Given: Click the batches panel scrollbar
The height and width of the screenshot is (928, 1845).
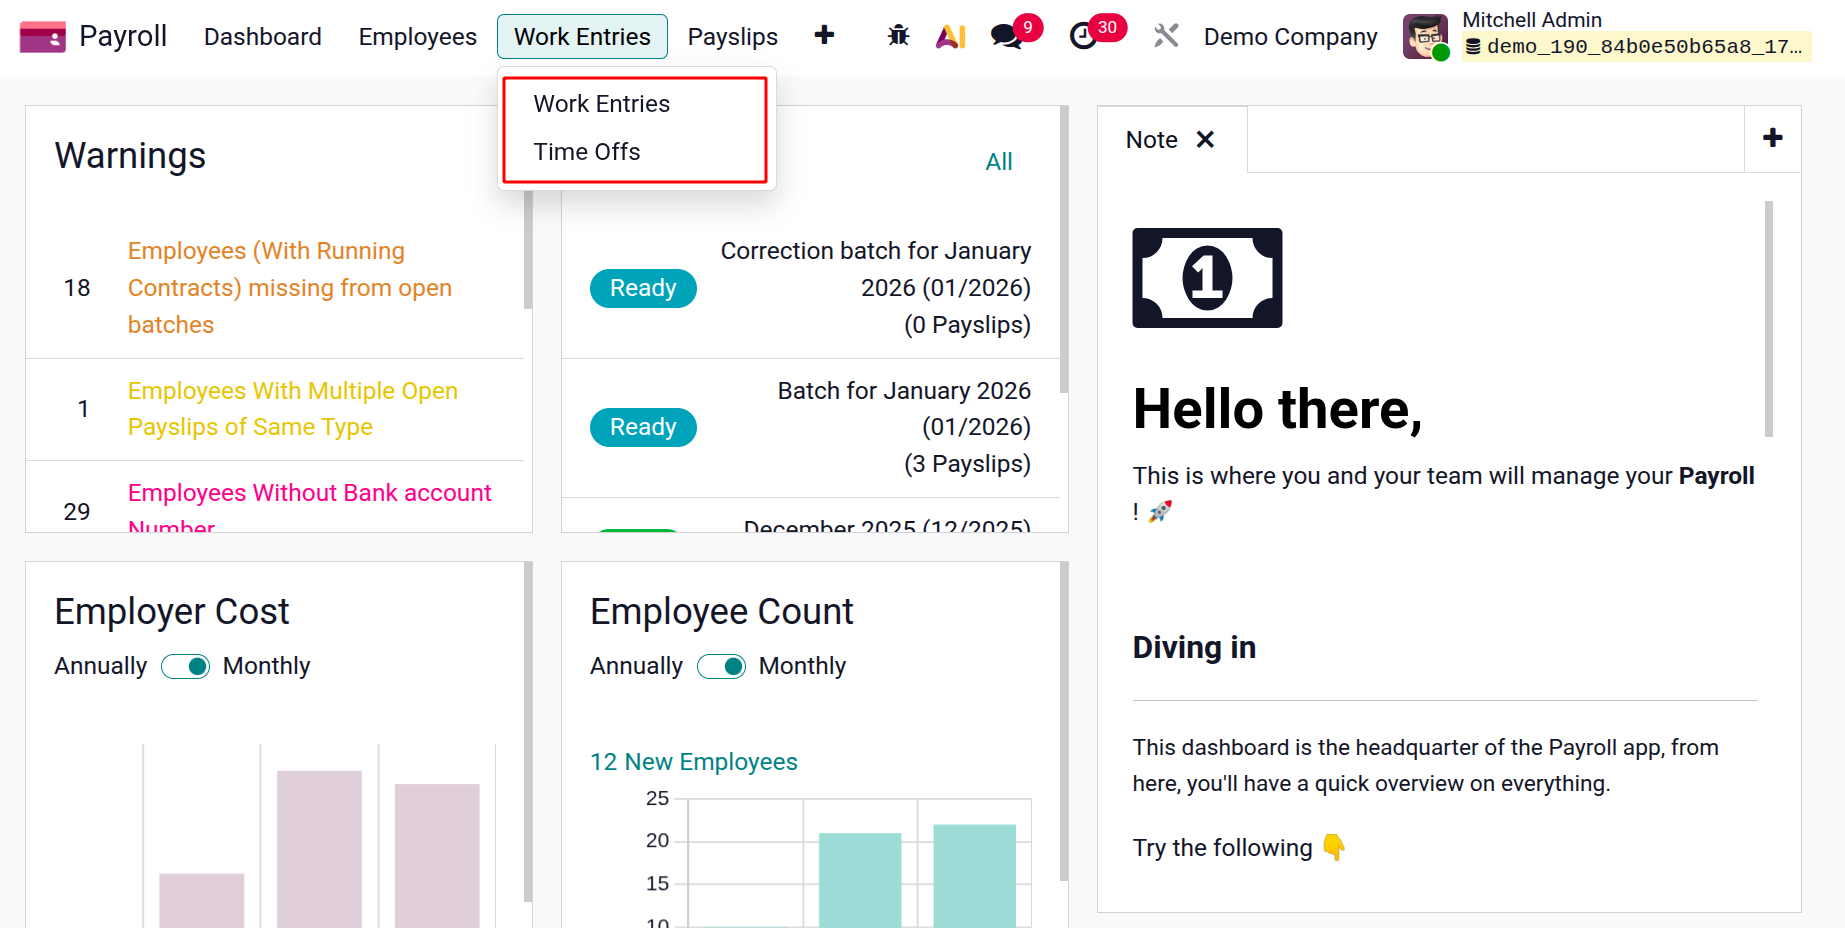Looking at the screenshot, I should [x=1064, y=250].
